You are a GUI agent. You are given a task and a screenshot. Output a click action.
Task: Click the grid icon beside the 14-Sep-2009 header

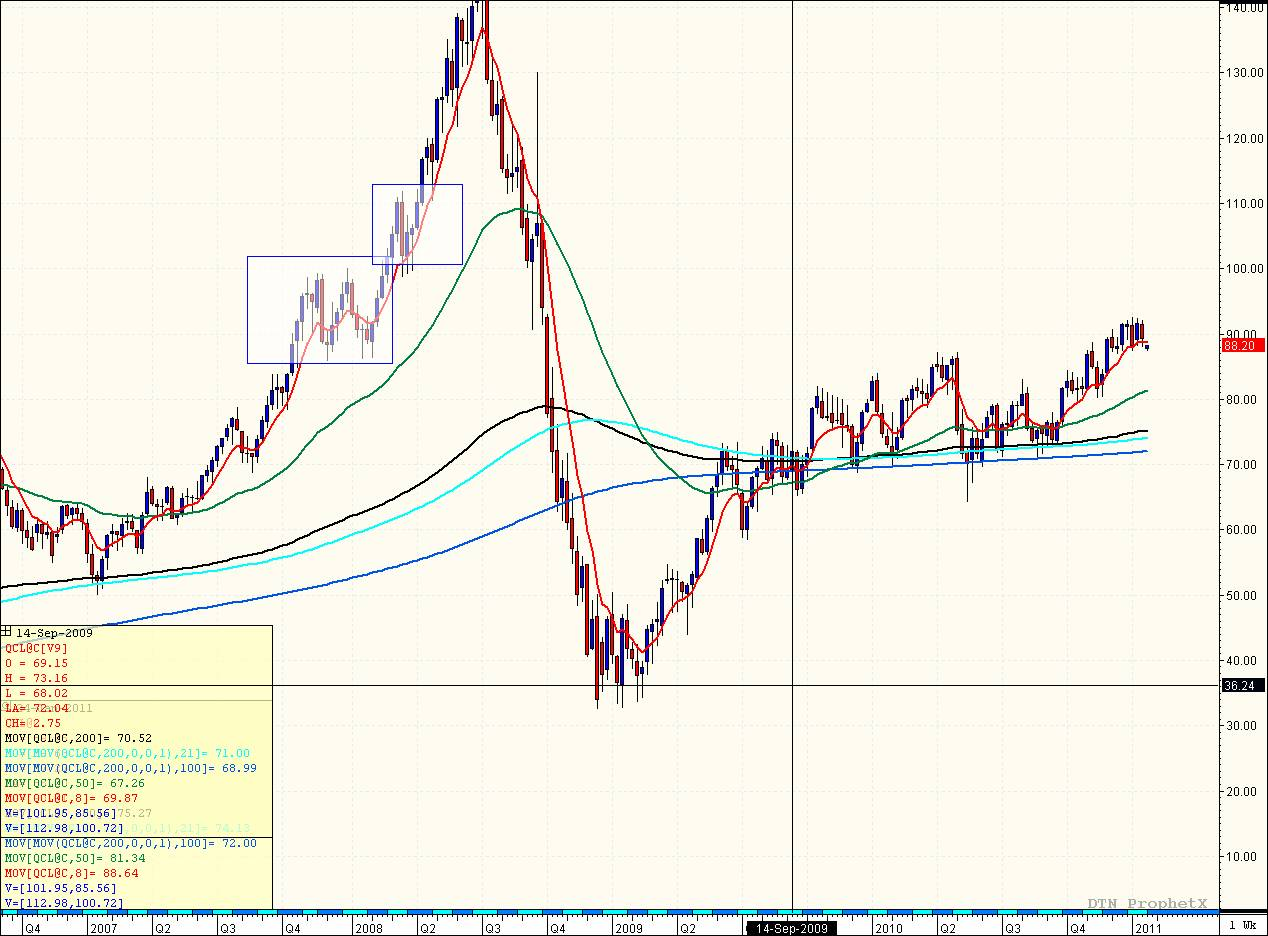[7, 632]
